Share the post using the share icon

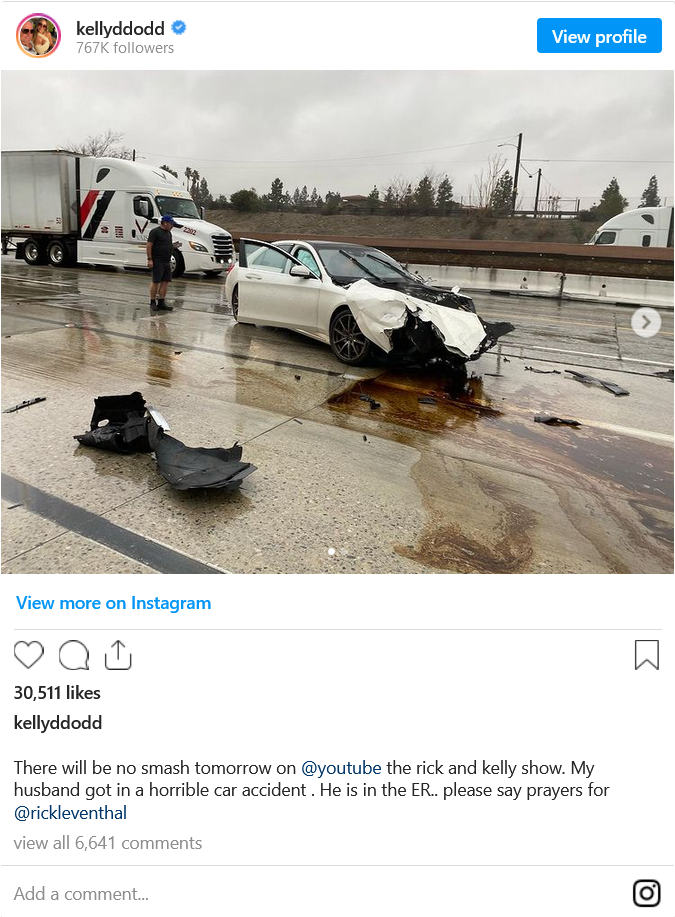[118, 654]
